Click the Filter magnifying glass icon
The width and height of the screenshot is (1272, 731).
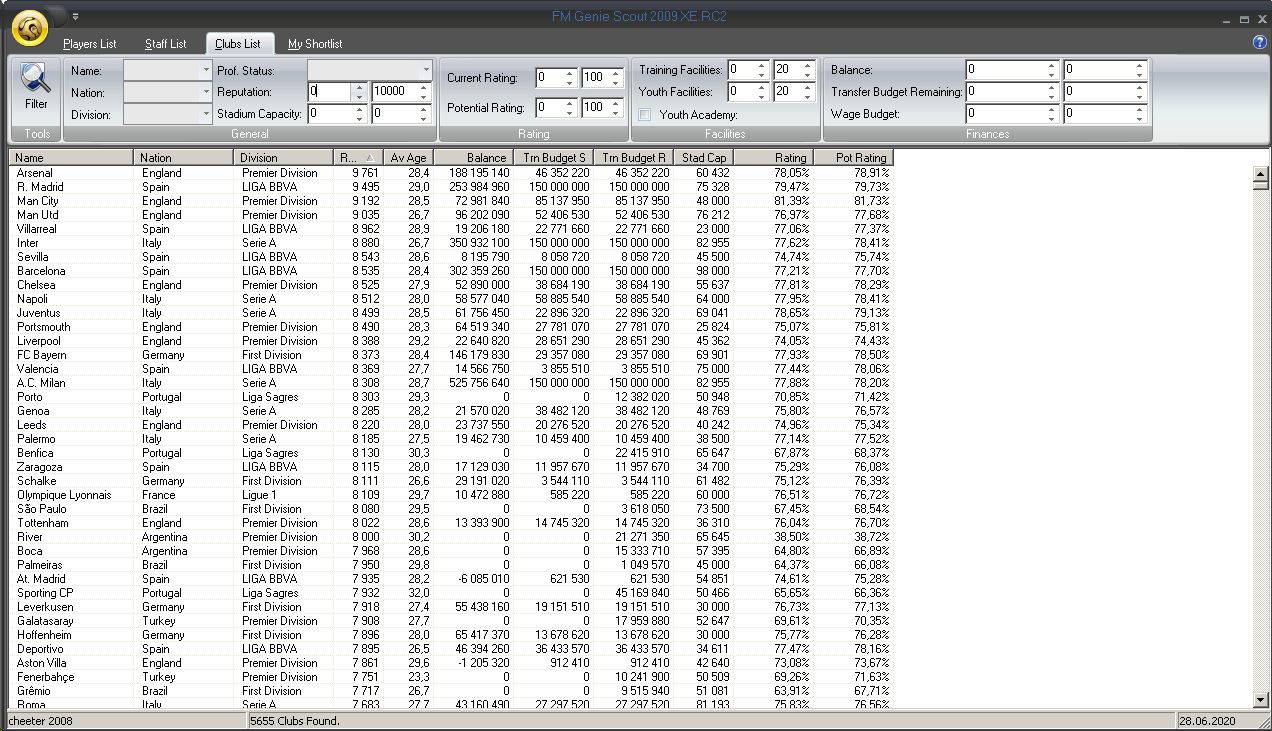[35, 84]
